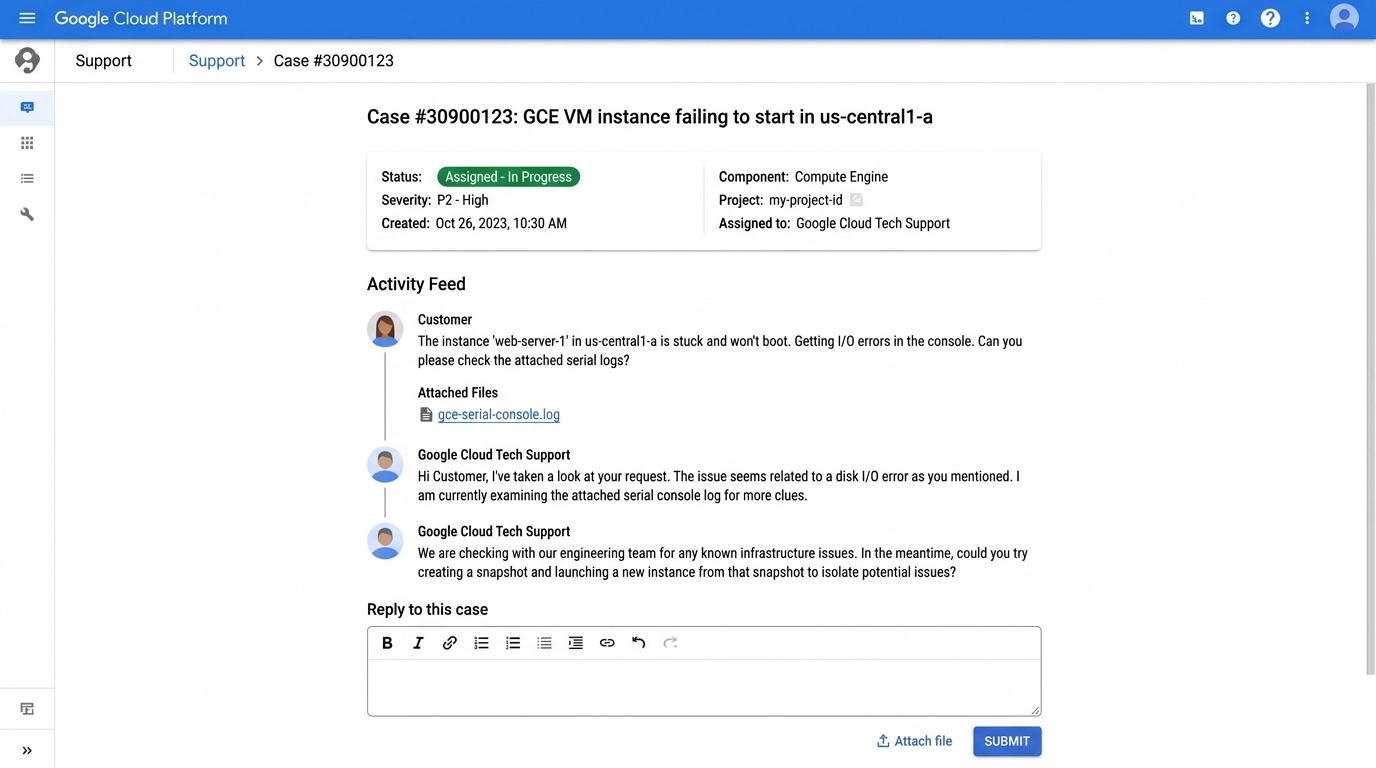Click the Attach file button
Screen dimensions: 1376x768
pyautogui.click(x=914, y=741)
